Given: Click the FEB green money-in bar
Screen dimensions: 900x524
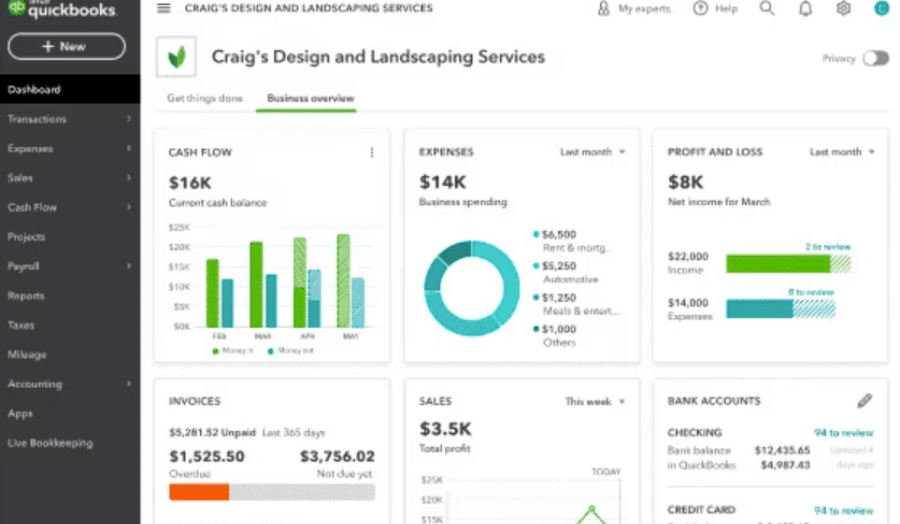Looking at the screenshot, I should pyautogui.click(x=212, y=293).
